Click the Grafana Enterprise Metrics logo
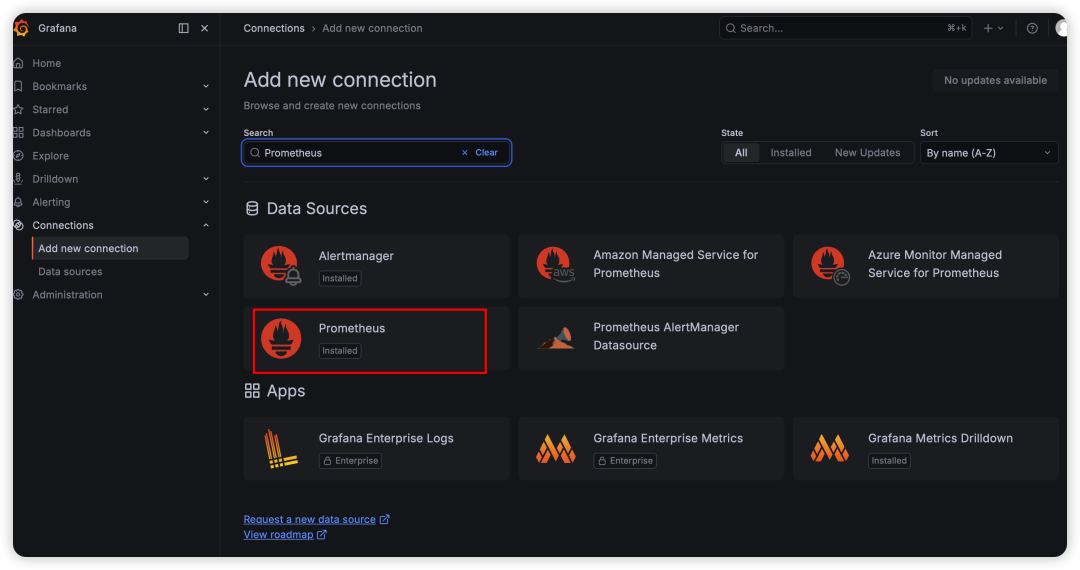The image size is (1080, 570). 555,449
